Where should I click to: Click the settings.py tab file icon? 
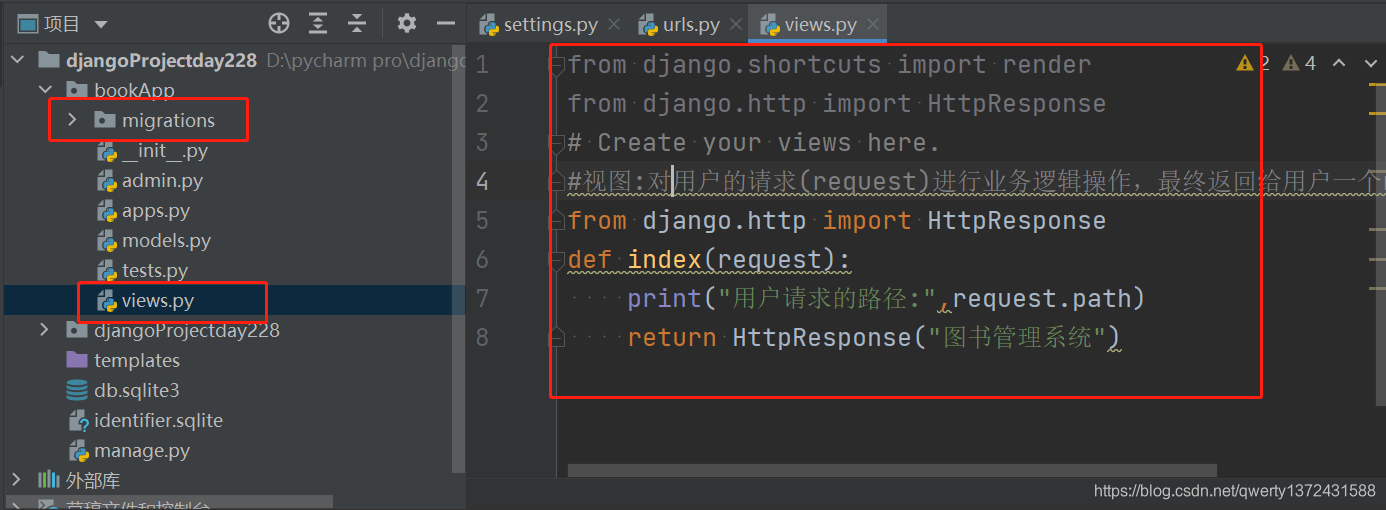(489, 24)
